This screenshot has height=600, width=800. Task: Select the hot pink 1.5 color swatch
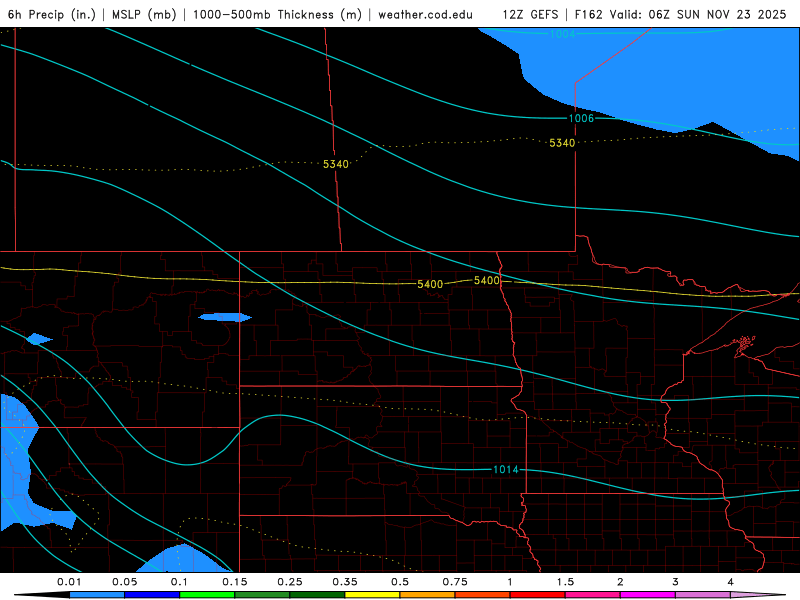click(593, 595)
